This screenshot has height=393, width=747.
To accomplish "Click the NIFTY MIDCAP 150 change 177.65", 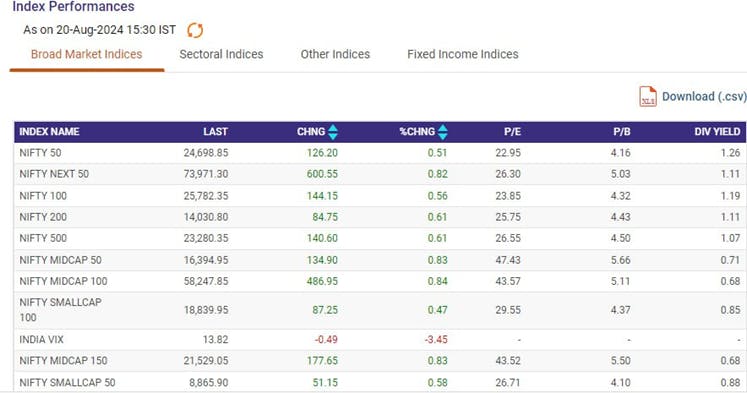I will pyautogui.click(x=322, y=361).
